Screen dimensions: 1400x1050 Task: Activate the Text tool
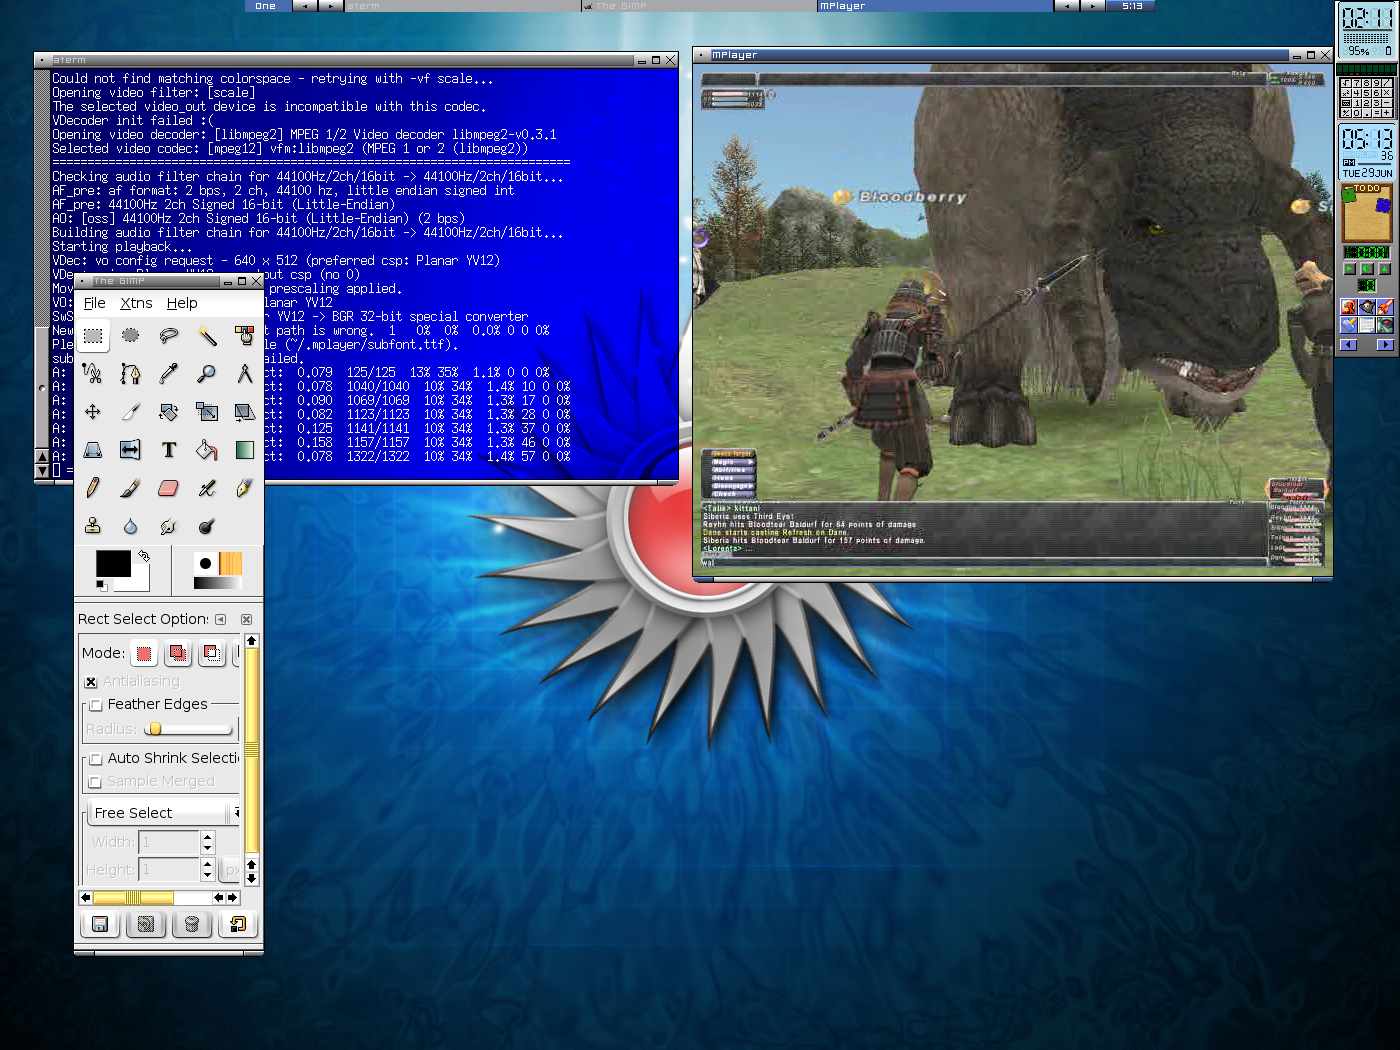[169, 450]
